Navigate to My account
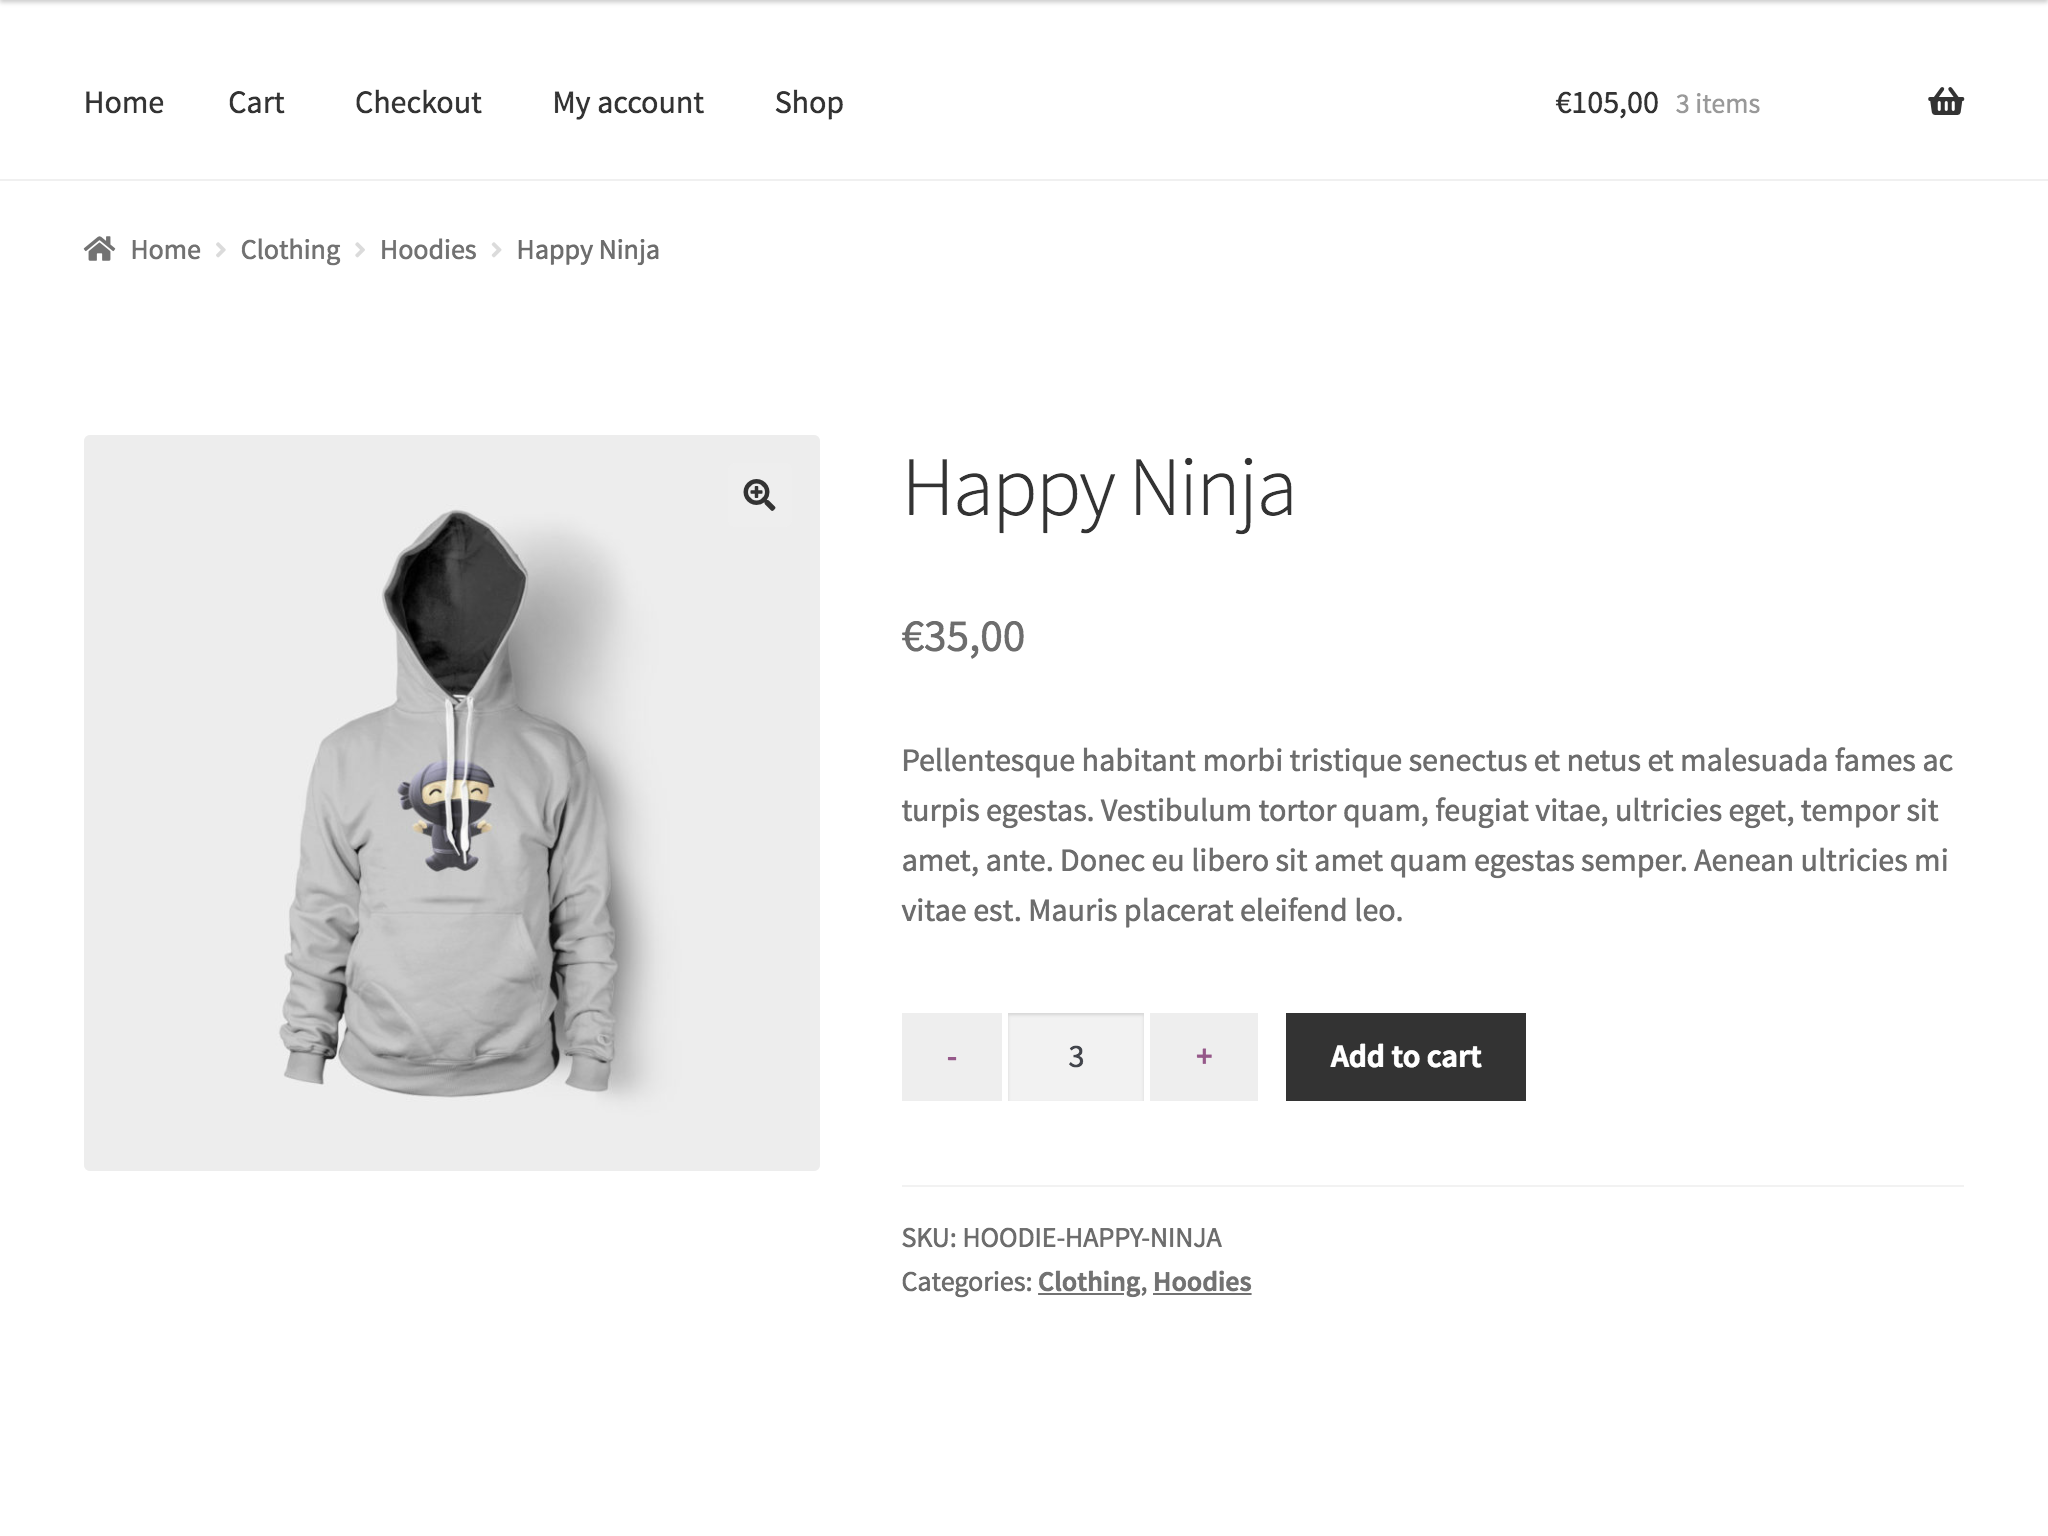 coord(628,102)
